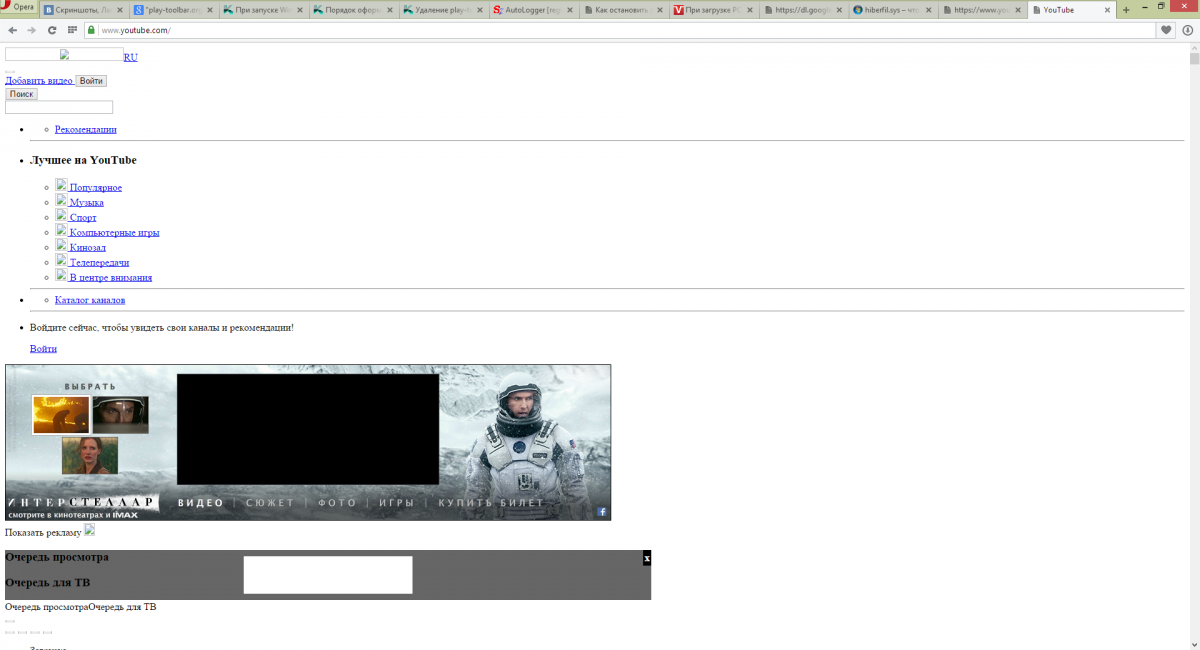Open the 'Спорт' link
The image size is (1200, 650).
83,217
